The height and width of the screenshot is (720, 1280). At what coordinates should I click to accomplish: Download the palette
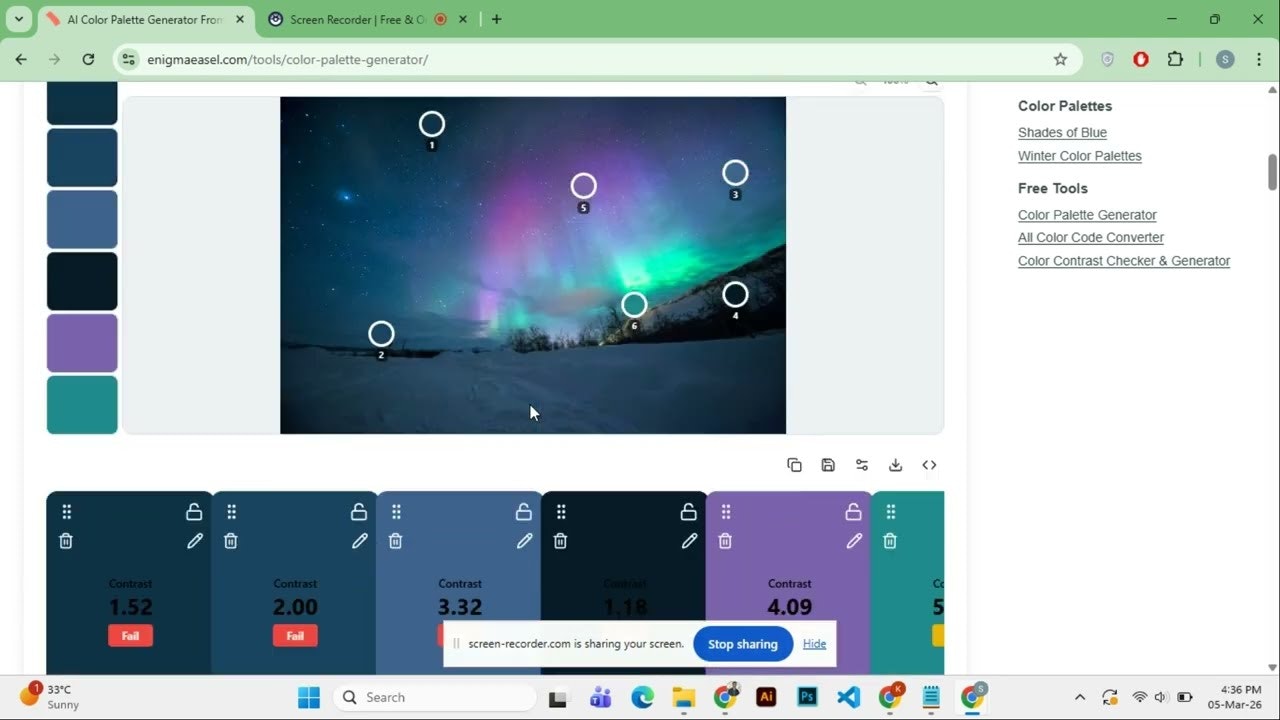pos(895,464)
